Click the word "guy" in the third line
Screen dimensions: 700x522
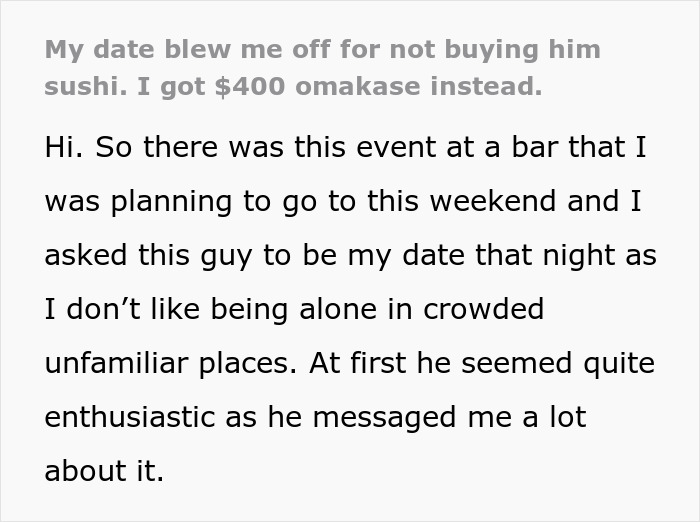tap(226, 256)
